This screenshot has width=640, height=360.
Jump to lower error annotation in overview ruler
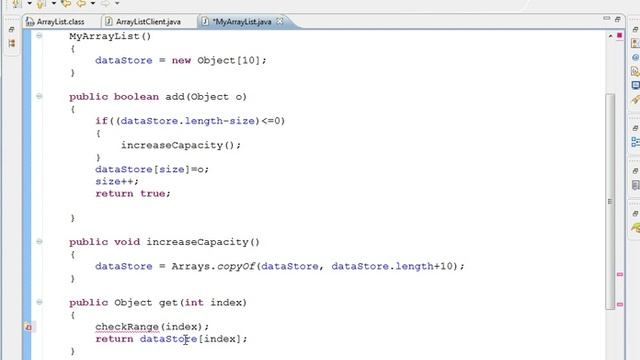click(x=620, y=304)
